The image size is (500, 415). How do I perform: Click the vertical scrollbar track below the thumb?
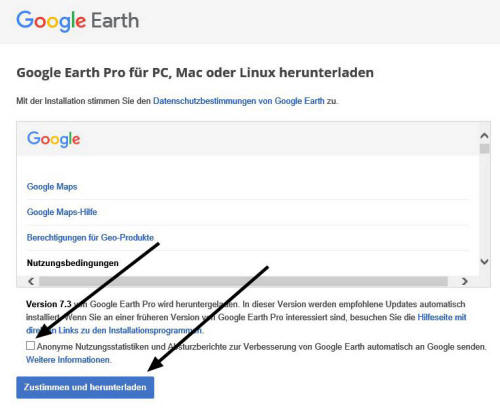pos(484,205)
